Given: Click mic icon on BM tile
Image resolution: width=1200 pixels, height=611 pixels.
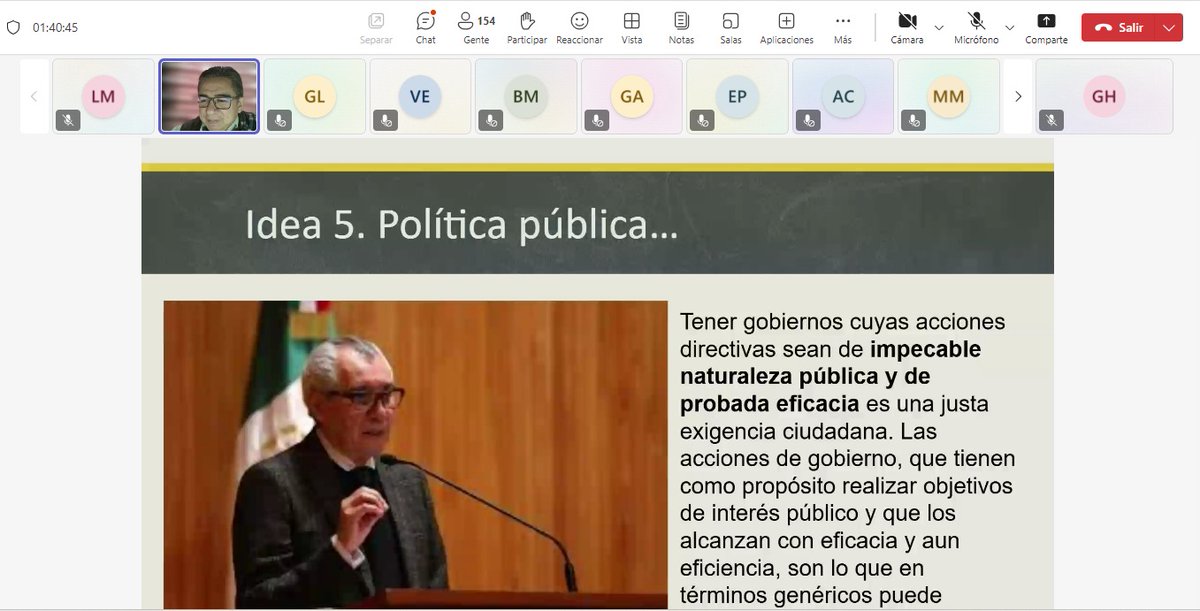Looking at the screenshot, I should 491,120.
